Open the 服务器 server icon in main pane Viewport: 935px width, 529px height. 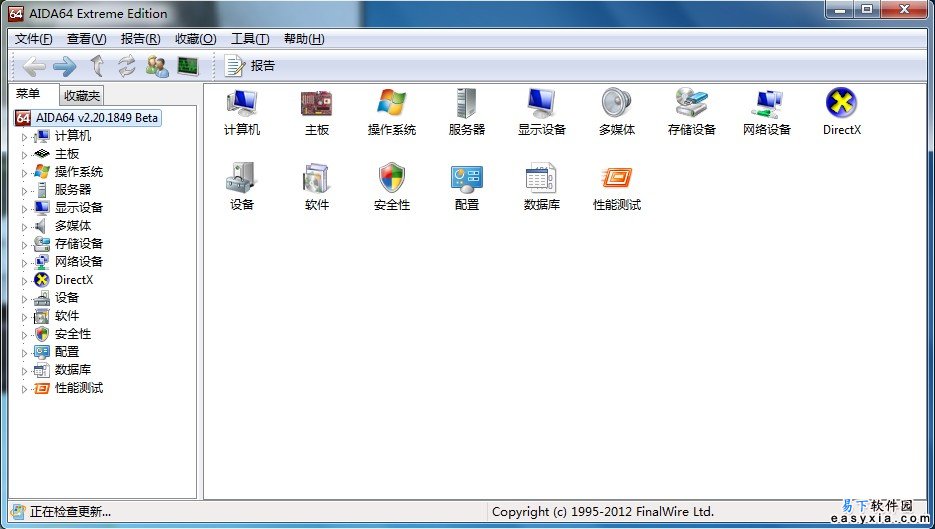(466, 103)
